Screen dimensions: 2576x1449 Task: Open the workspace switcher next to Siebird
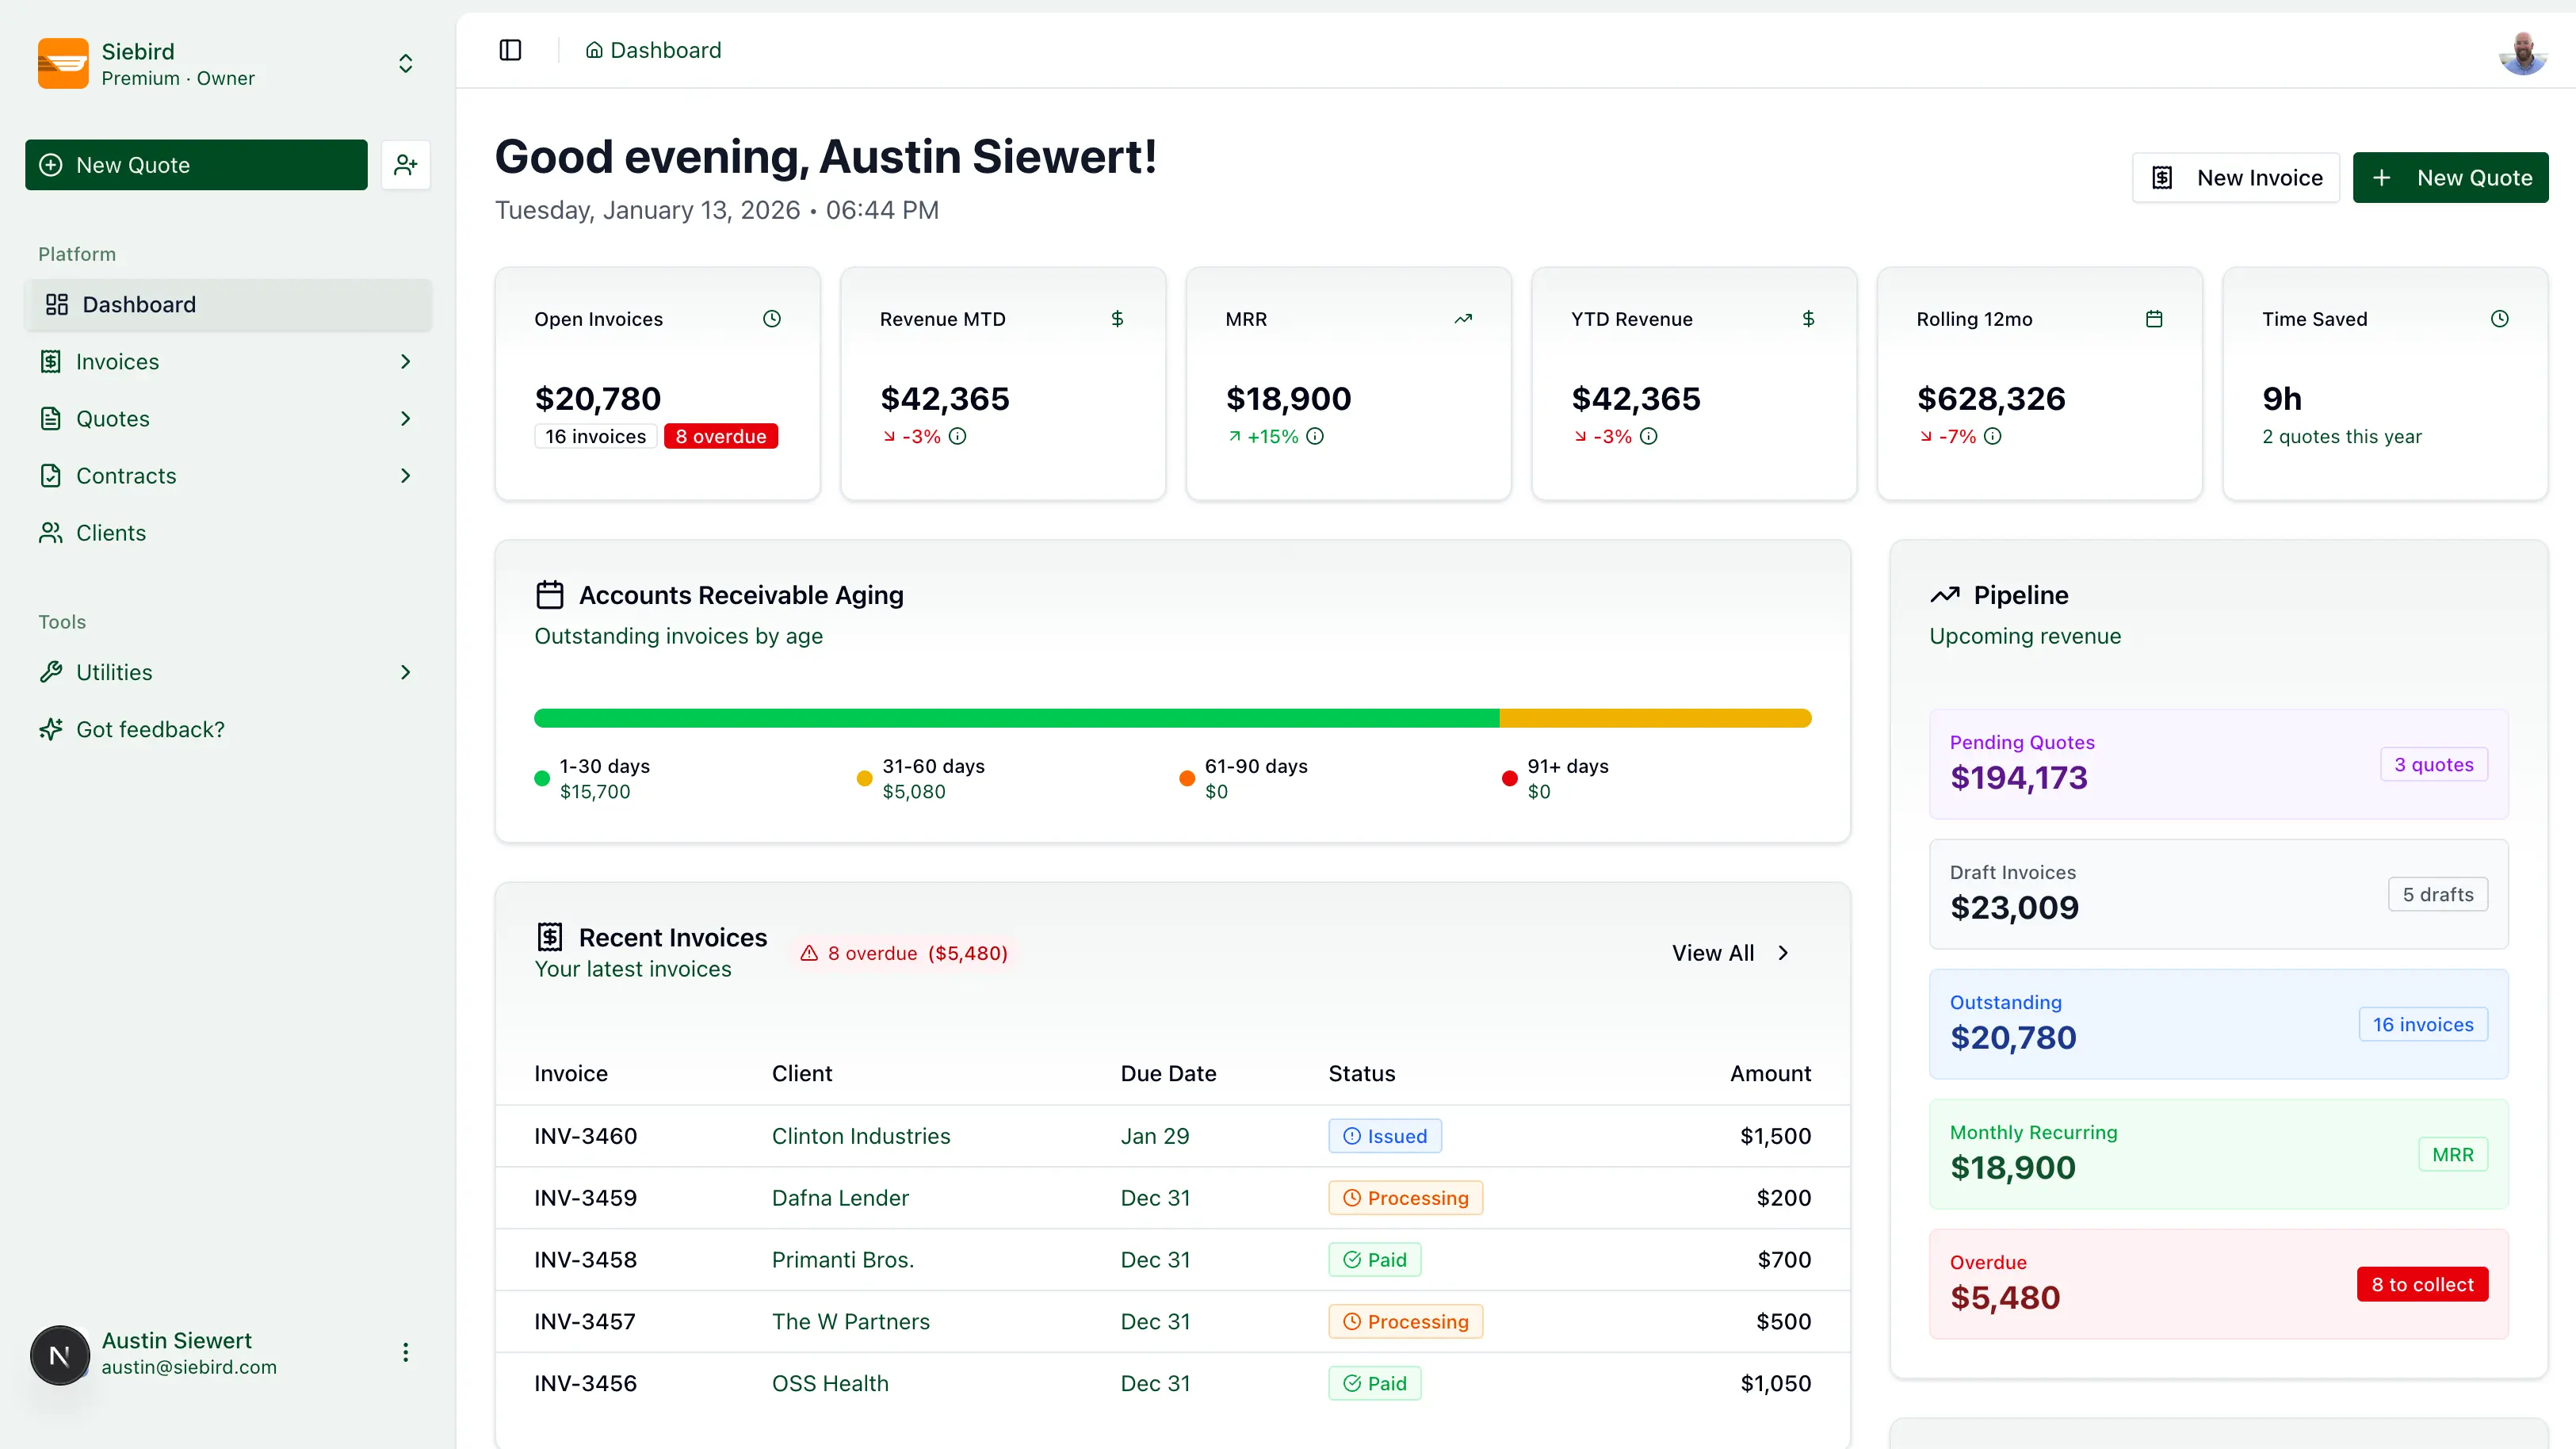[x=405, y=63]
